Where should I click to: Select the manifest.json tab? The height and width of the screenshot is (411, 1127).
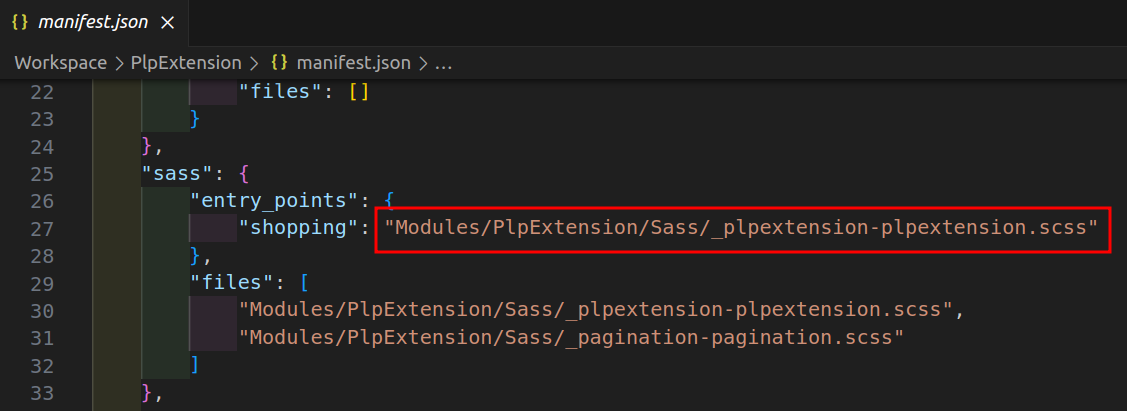93,21
